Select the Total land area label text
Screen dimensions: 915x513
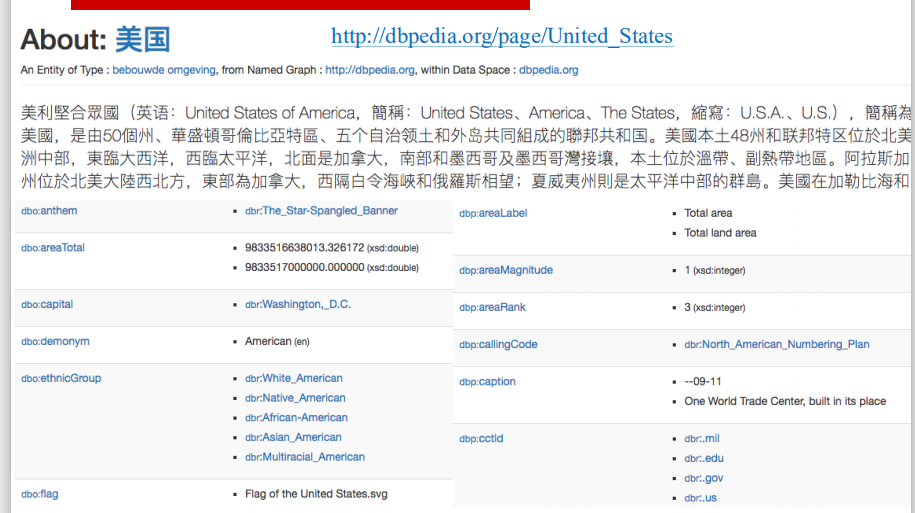(720, 233)
